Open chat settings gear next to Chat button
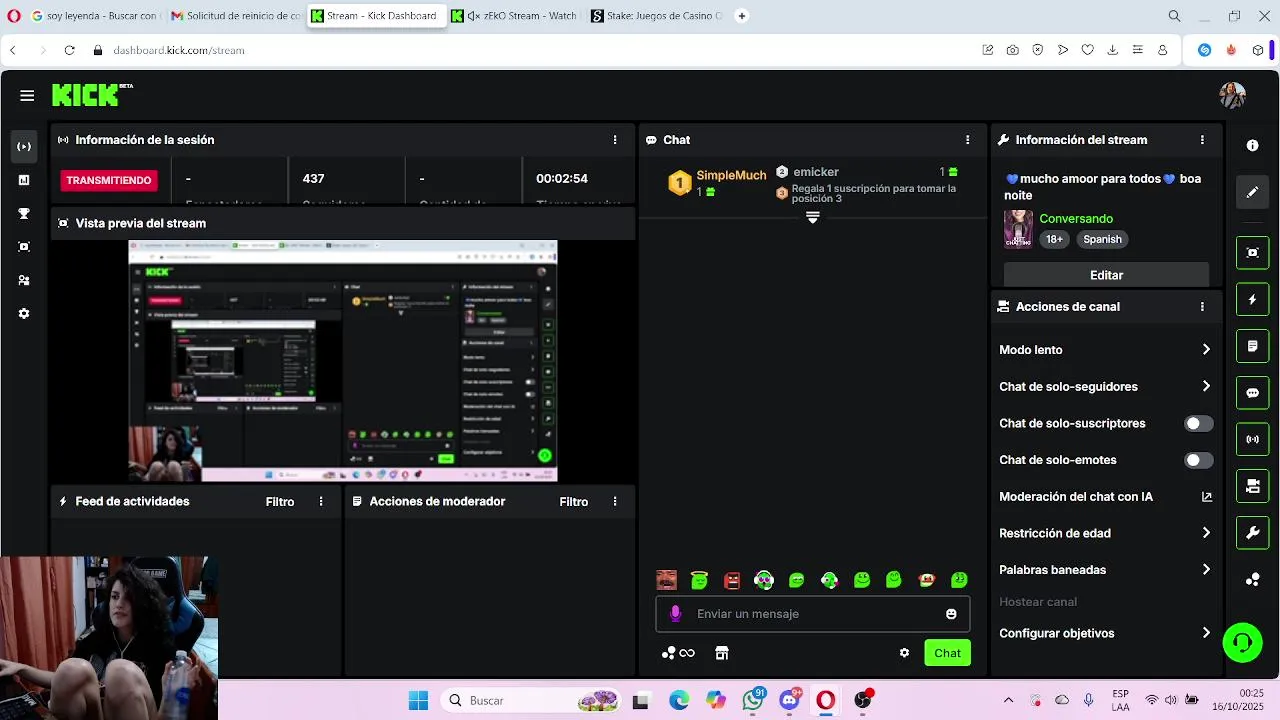The height and width of the screenshot is (720, 1280). pos(904,653)
